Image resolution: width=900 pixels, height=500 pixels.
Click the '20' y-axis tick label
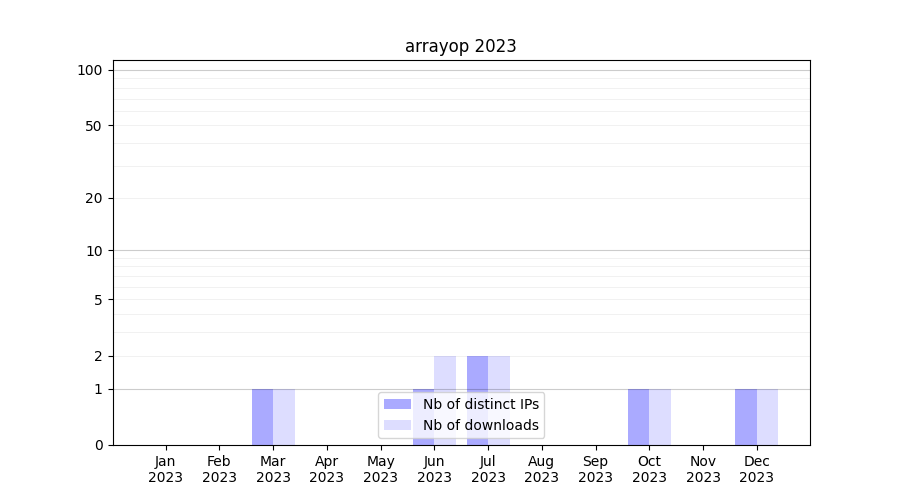tap(94, 198)
